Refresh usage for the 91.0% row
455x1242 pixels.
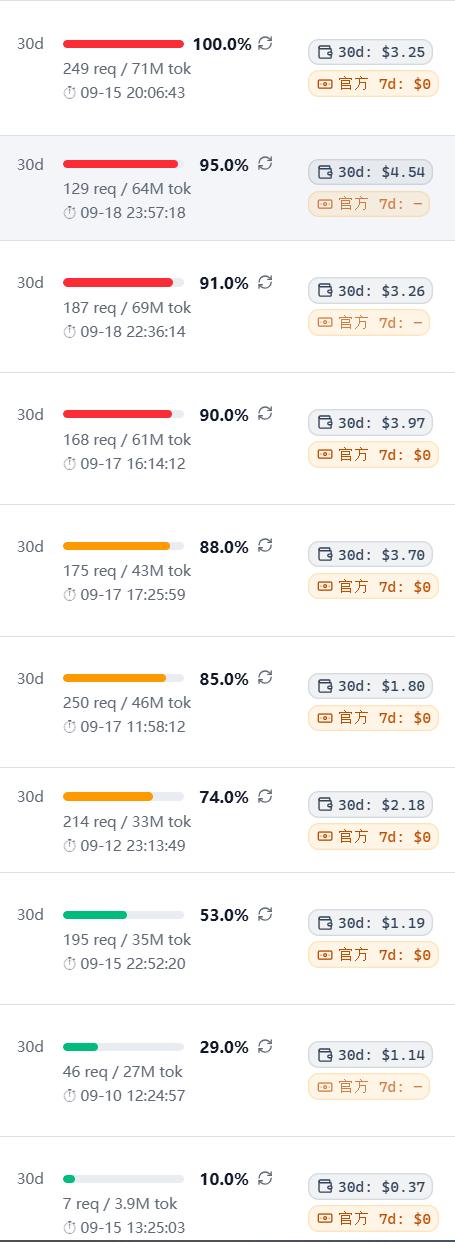point(265,282)
